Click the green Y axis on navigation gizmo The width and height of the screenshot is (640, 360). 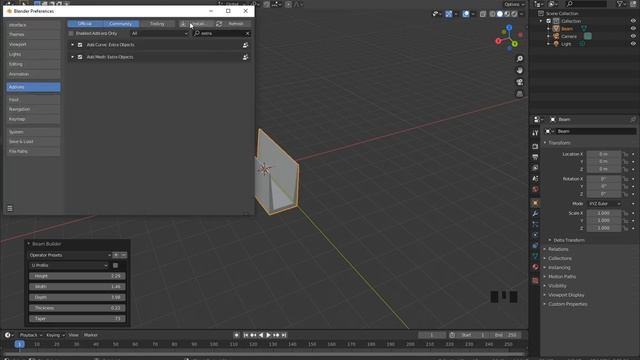coord(515,44)
